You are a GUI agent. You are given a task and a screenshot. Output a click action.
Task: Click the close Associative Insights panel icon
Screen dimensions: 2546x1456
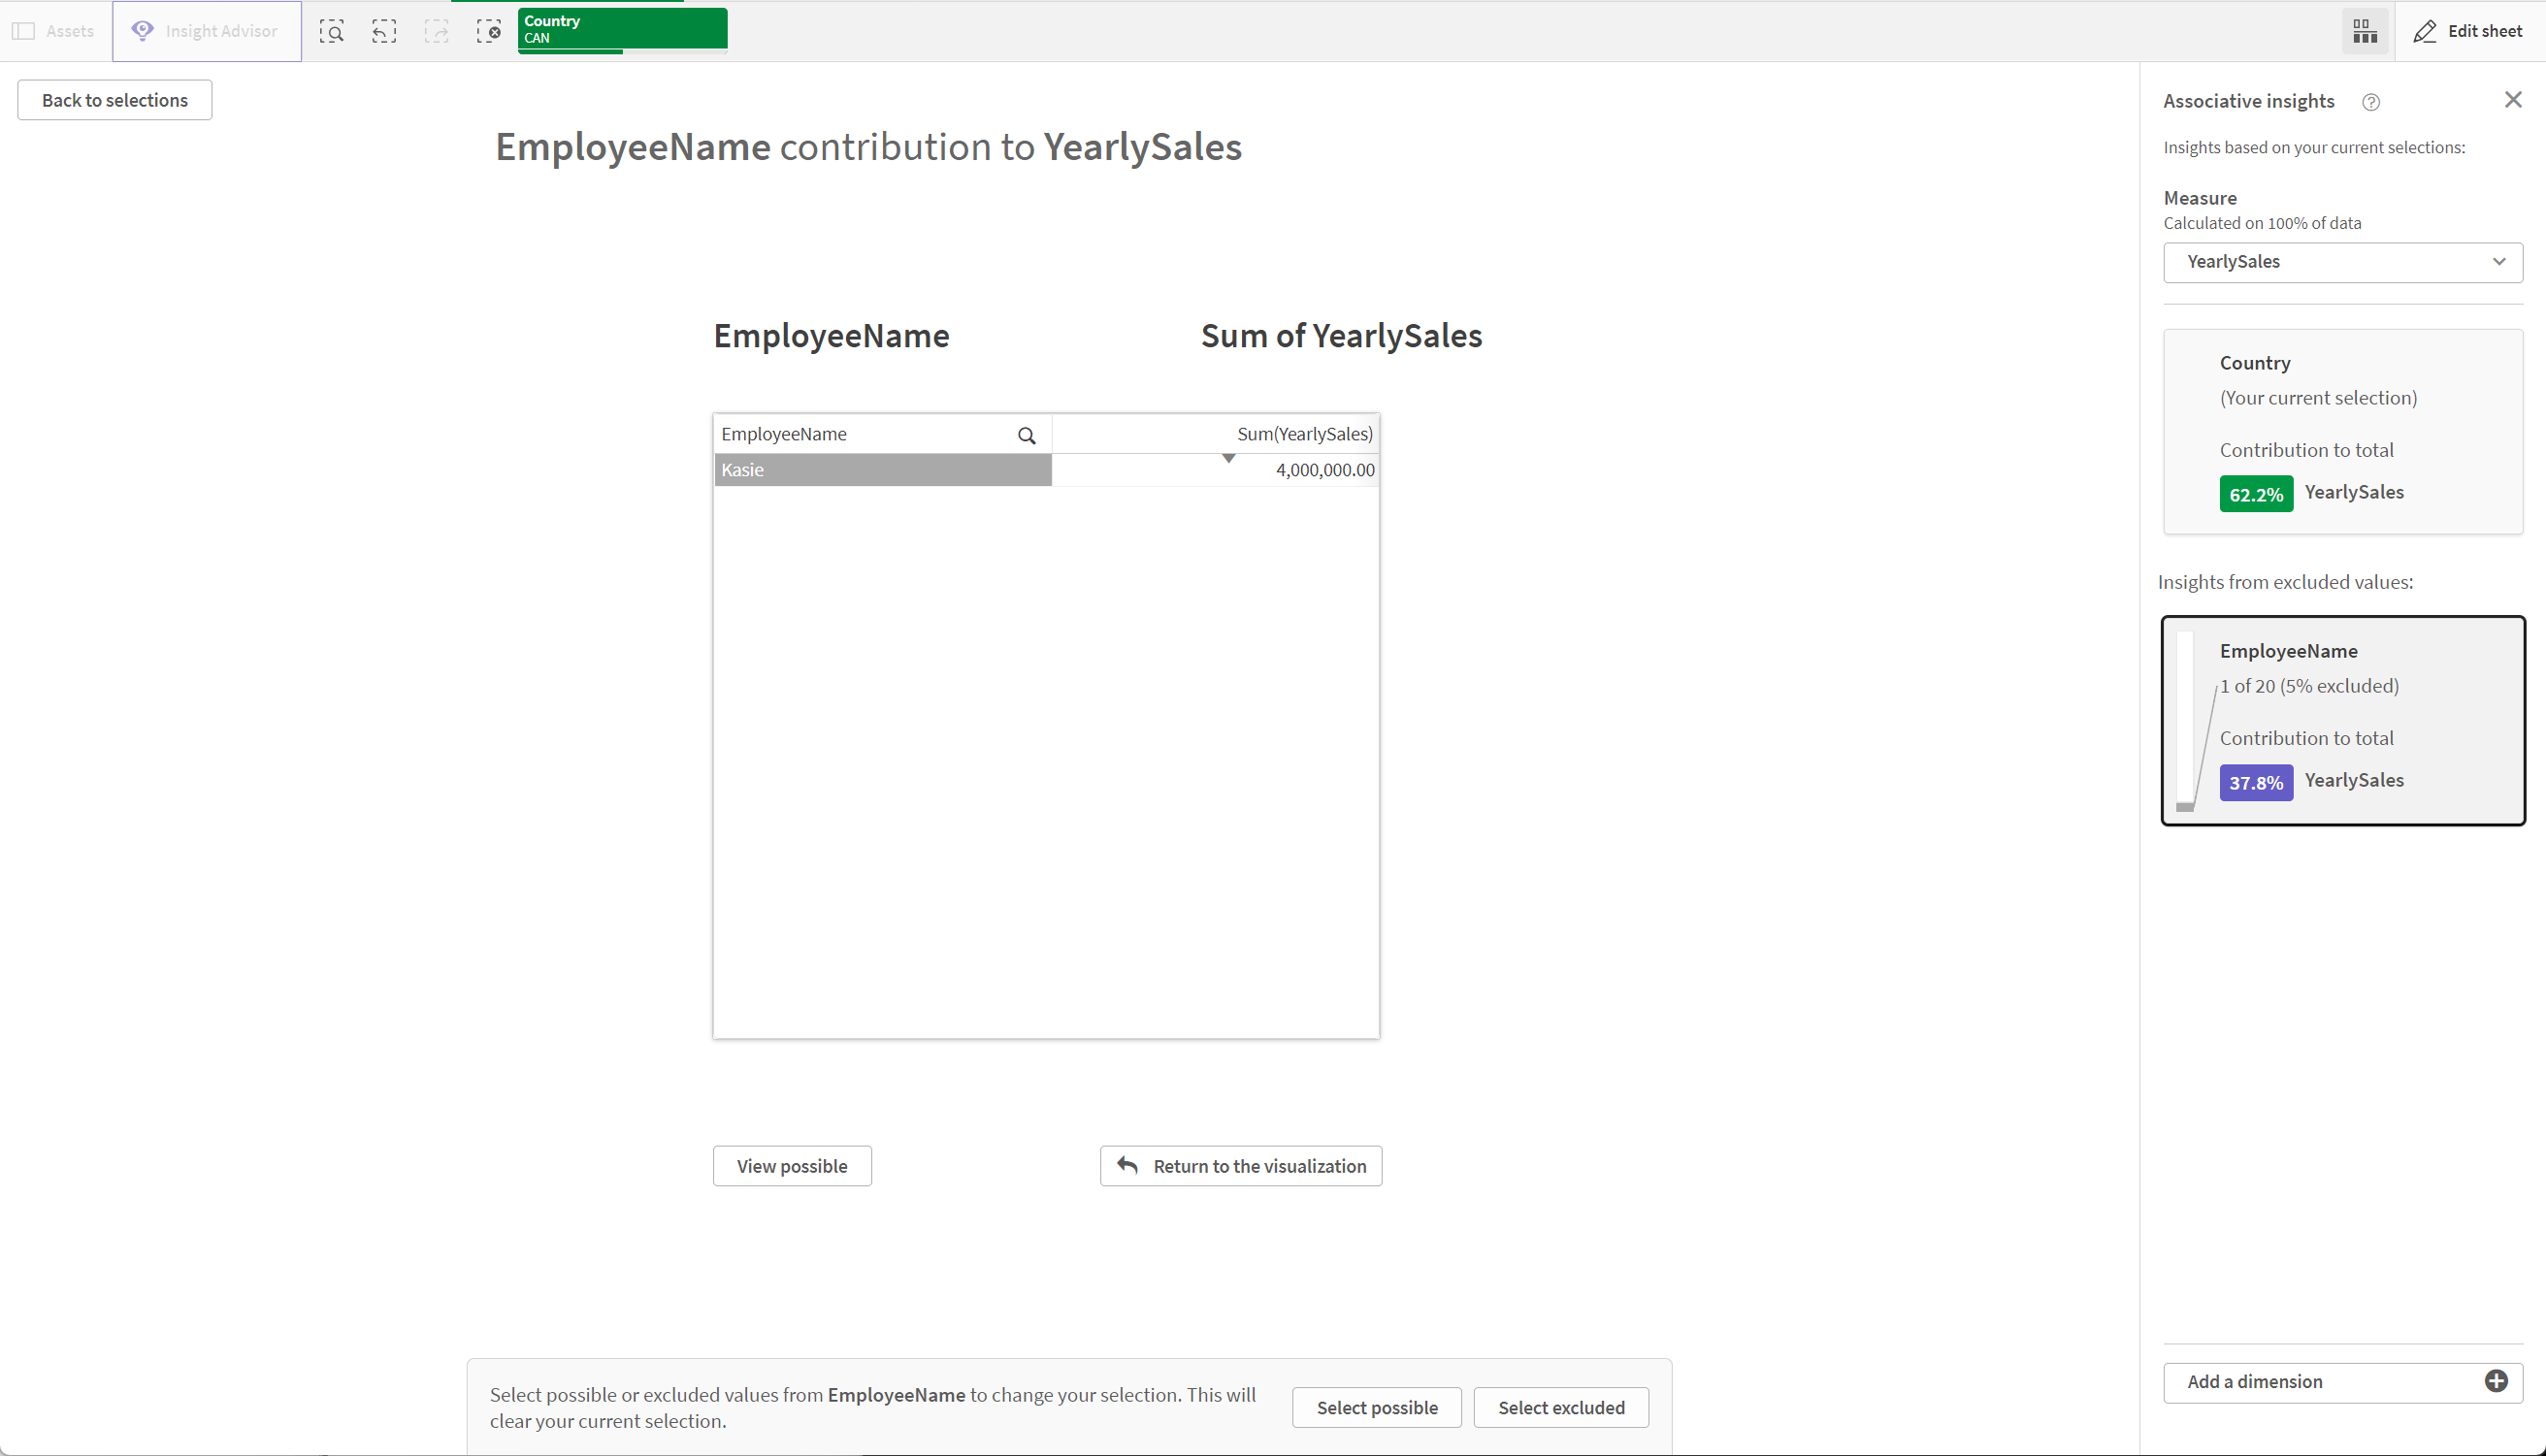[2515, 100]
